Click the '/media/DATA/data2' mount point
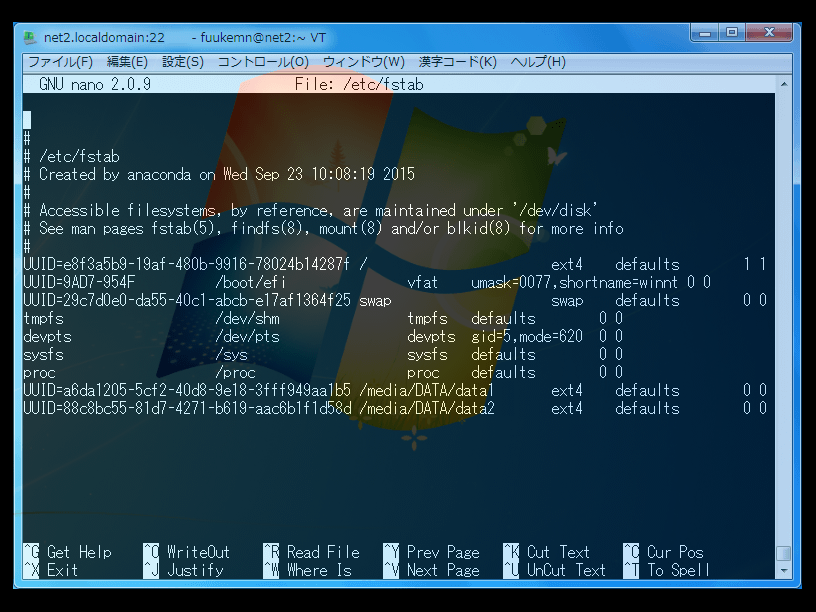The height and width of the screenshot is (612, 816). [x=427, y=409]
